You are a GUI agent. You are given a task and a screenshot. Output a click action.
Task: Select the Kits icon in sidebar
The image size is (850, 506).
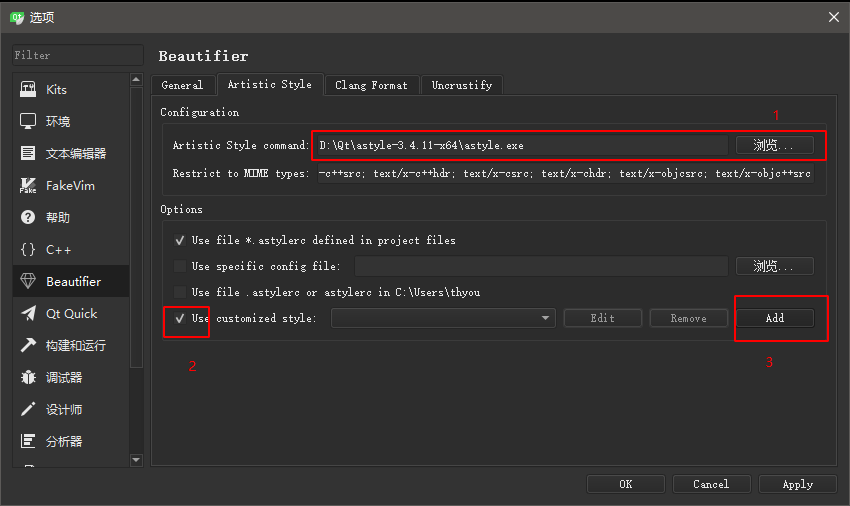click(28, 90)
